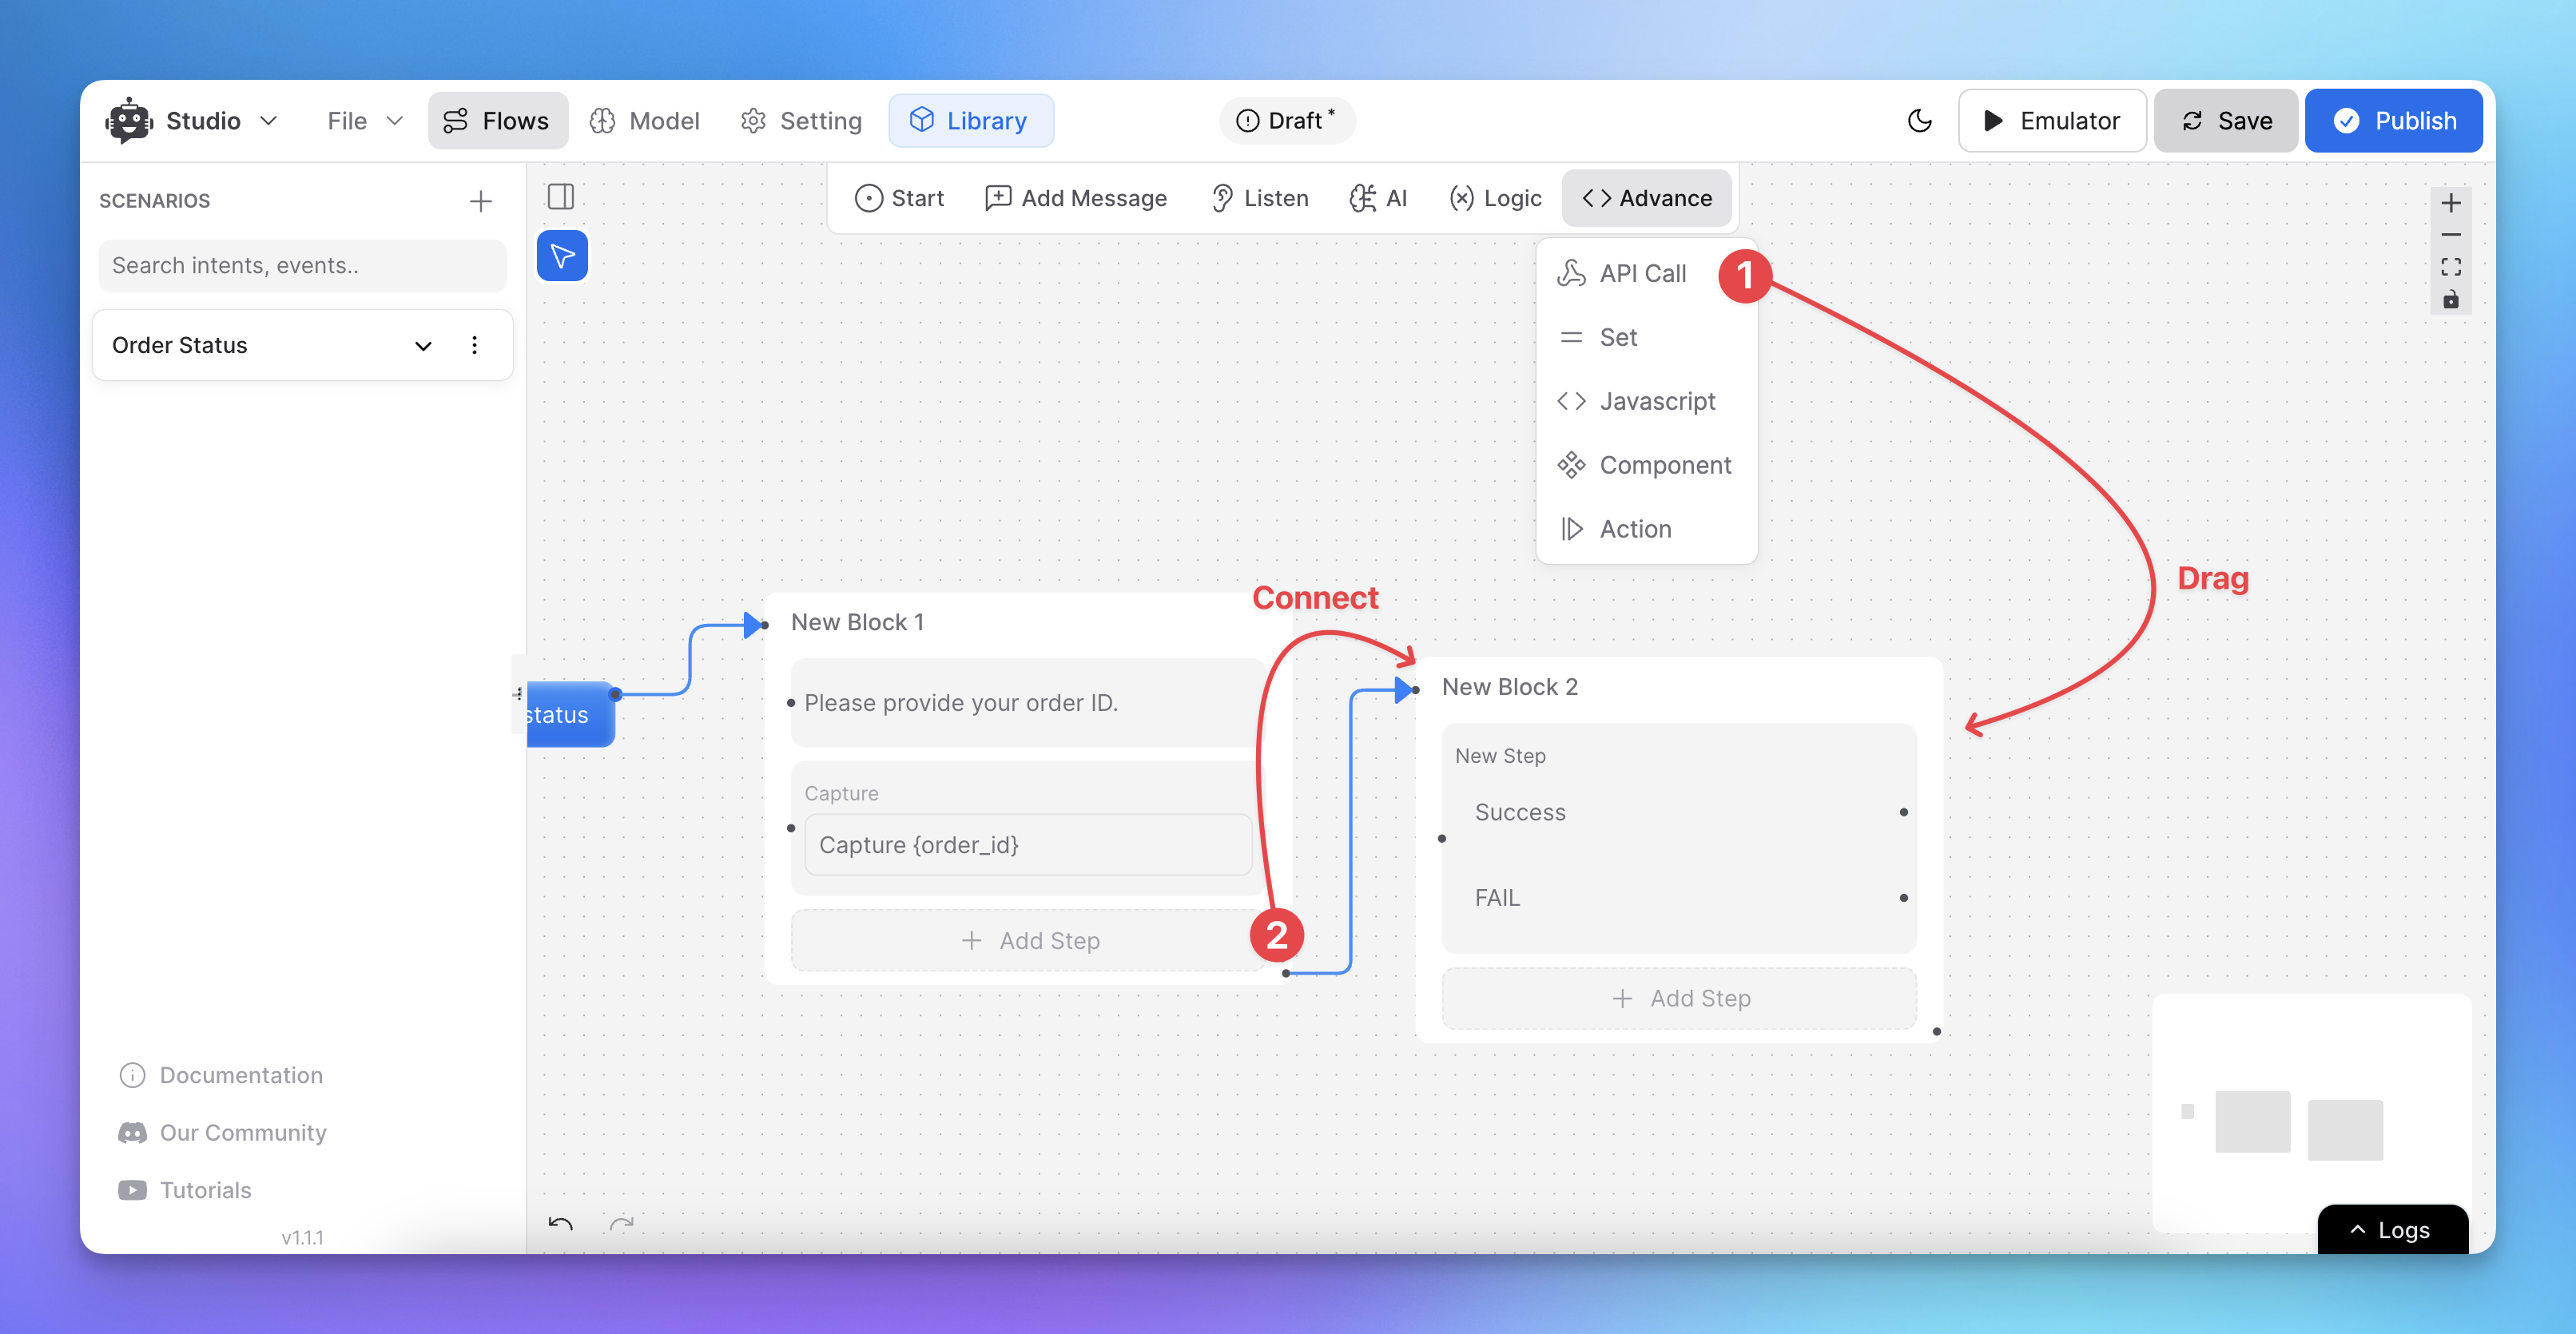Switch to the Model tab

pos(645,121)
